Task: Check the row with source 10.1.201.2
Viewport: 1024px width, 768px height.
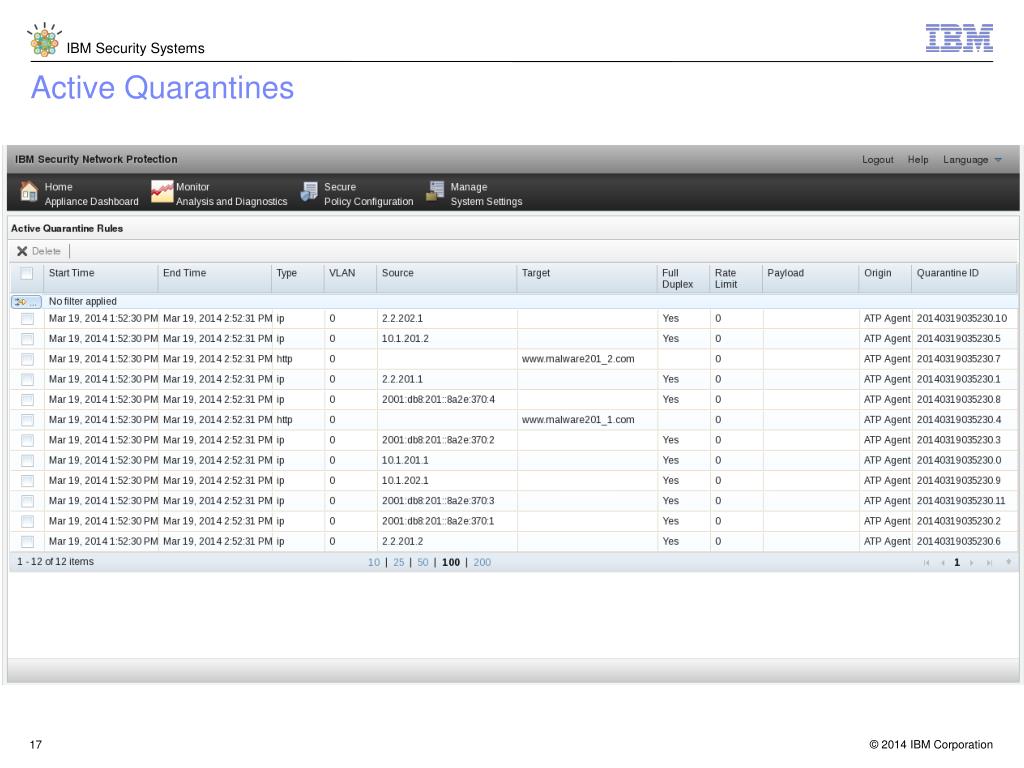Action: coord(27,339)
